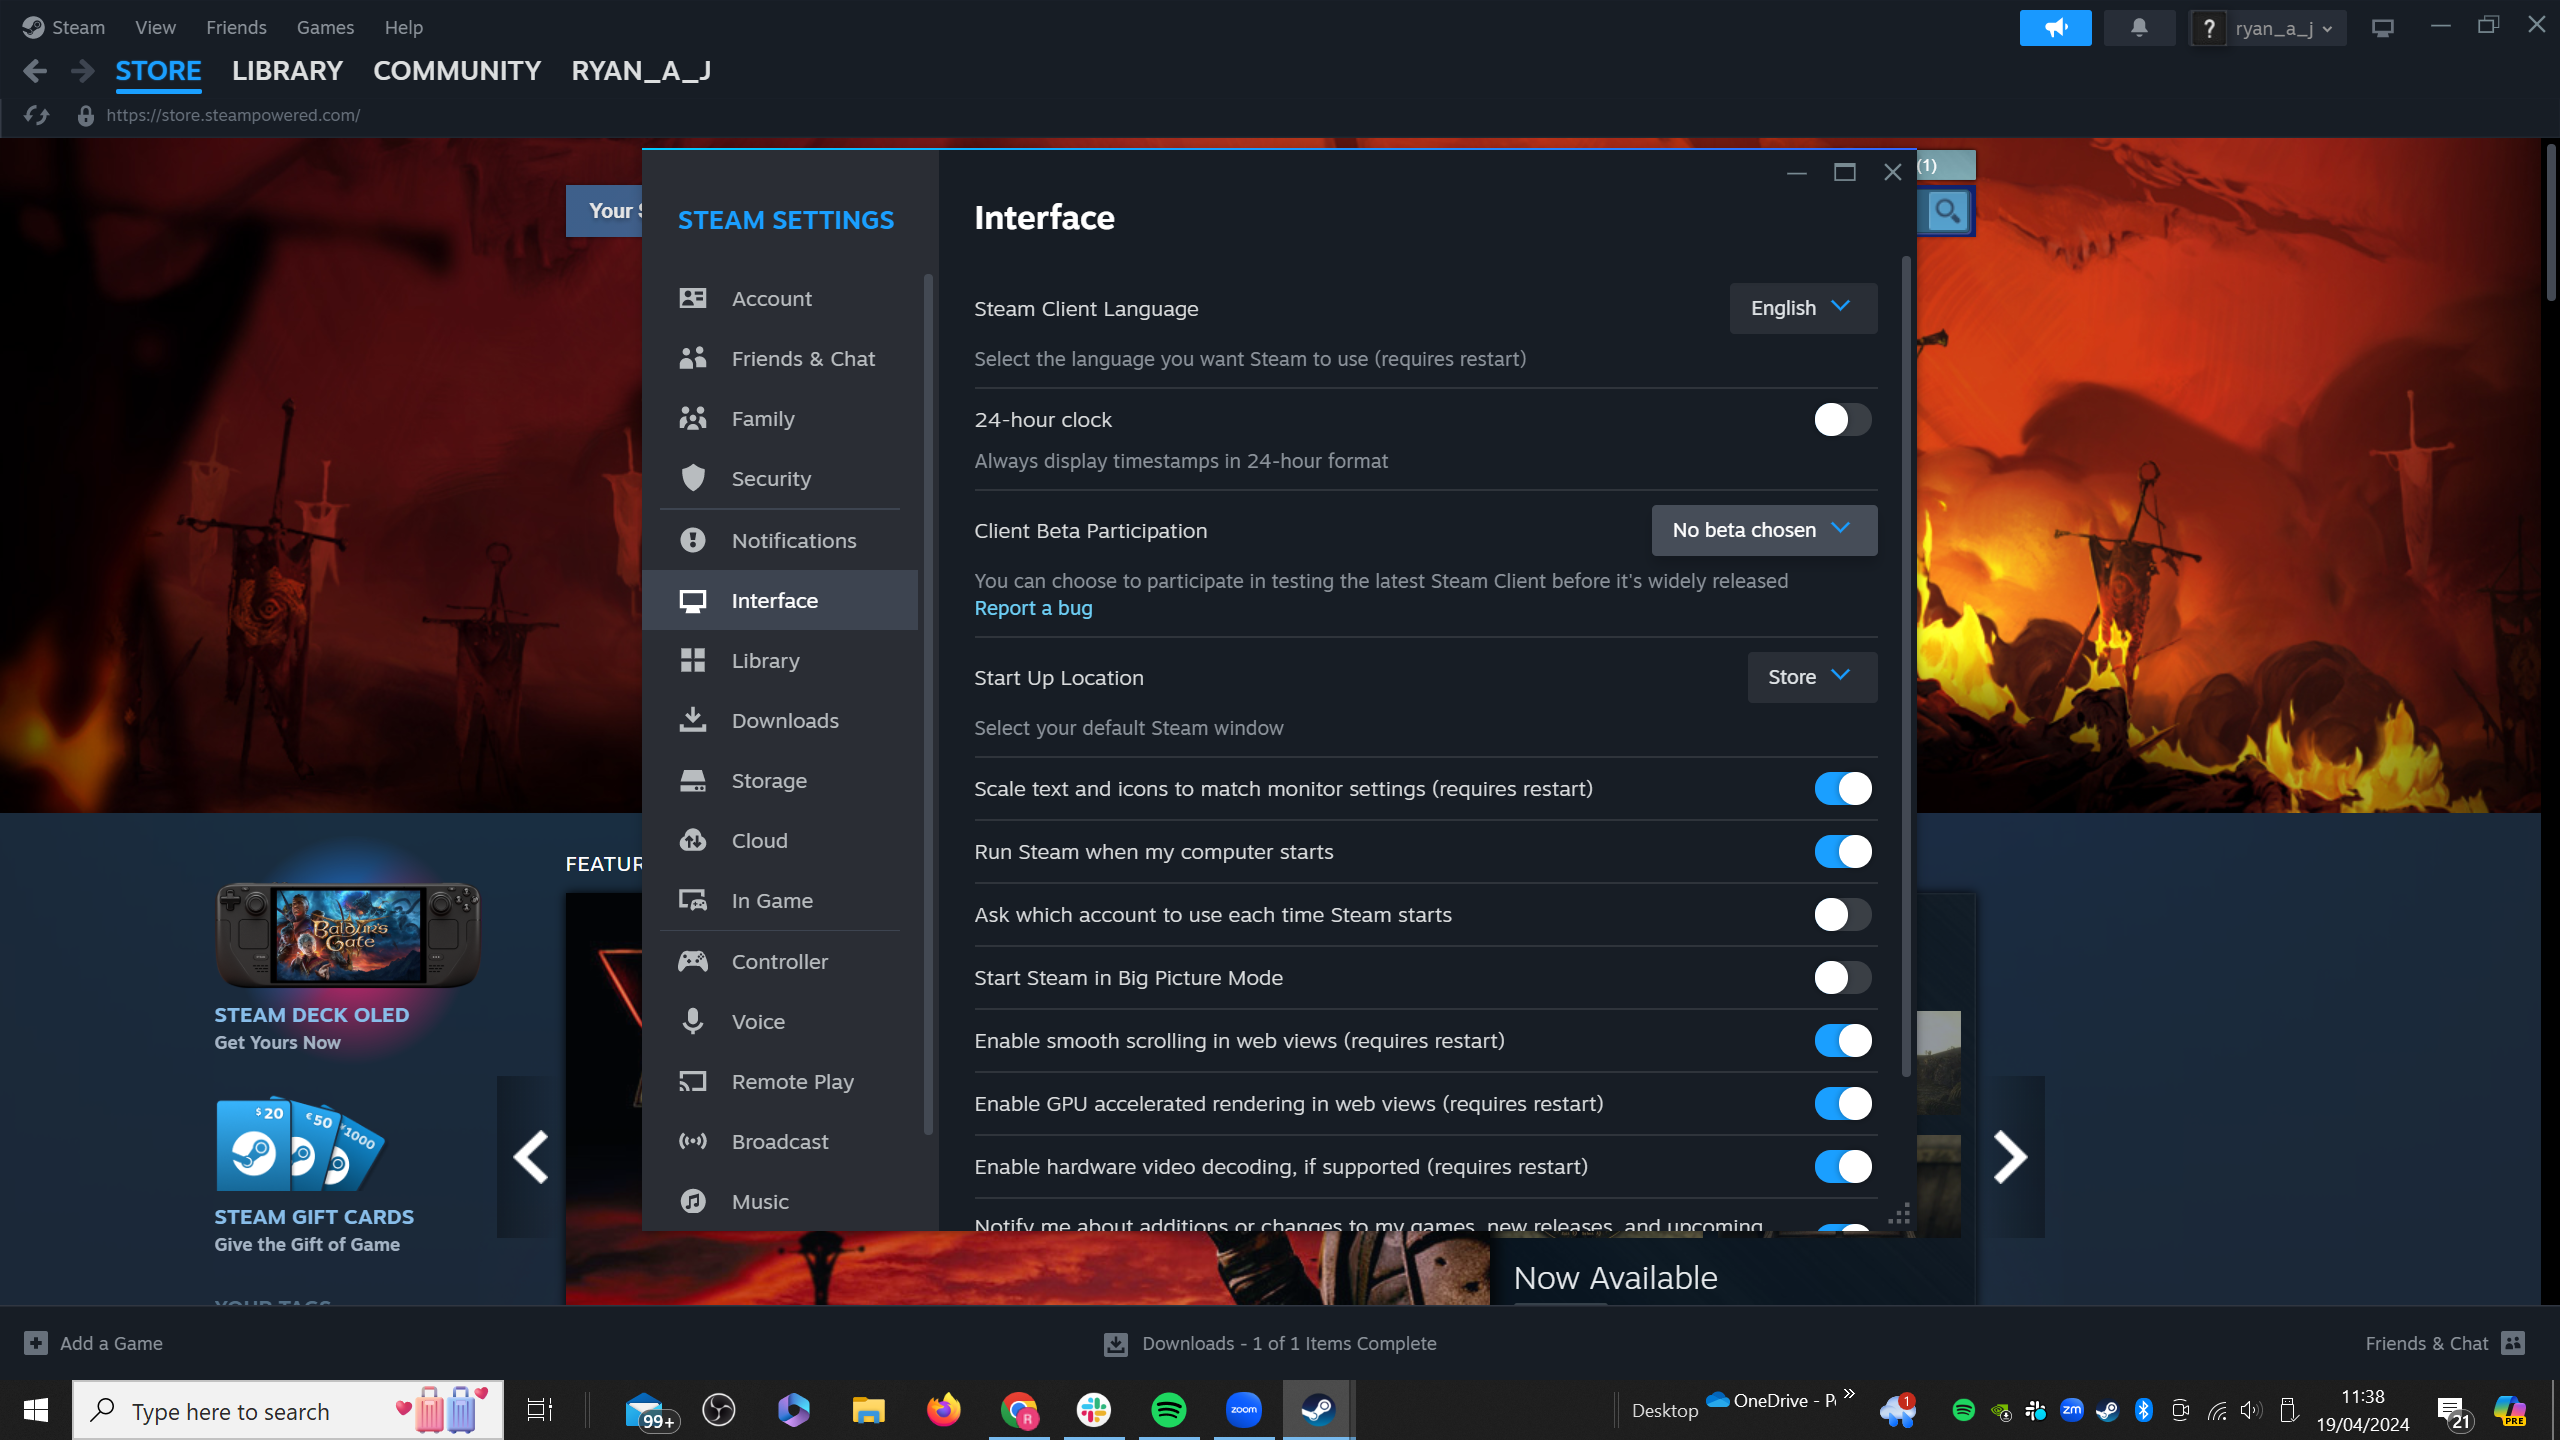Image resolution: width=2560 pixels, height=1440 pixels.
Task: Open the Friends menu
Action: click(x=236, y=27)
